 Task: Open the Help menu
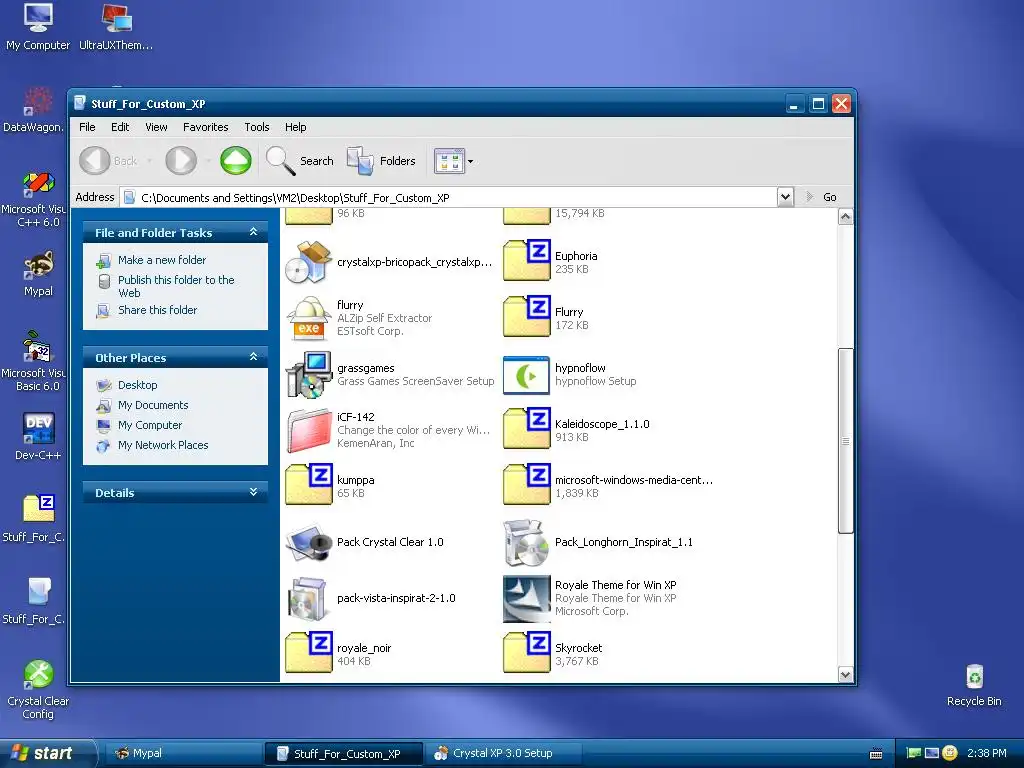295,127
